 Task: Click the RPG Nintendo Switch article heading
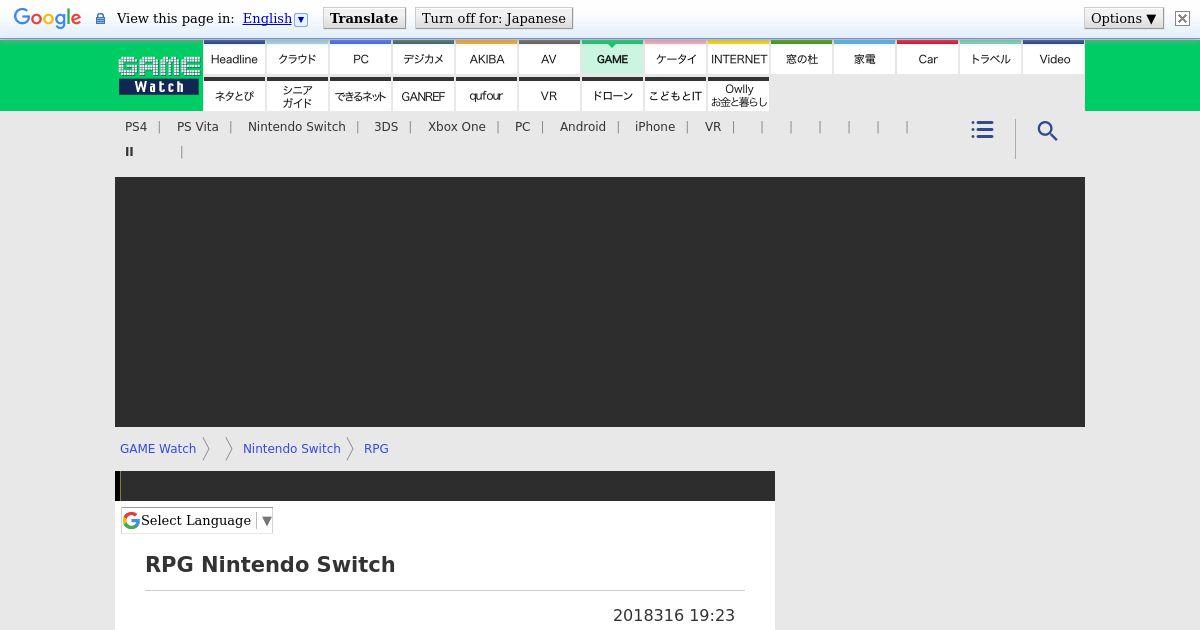[270, 565]
